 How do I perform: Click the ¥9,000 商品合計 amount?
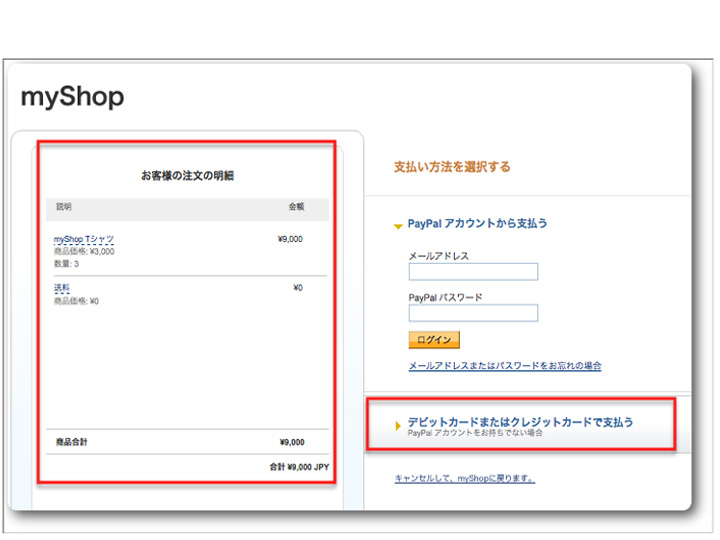(x=292, y=442)
